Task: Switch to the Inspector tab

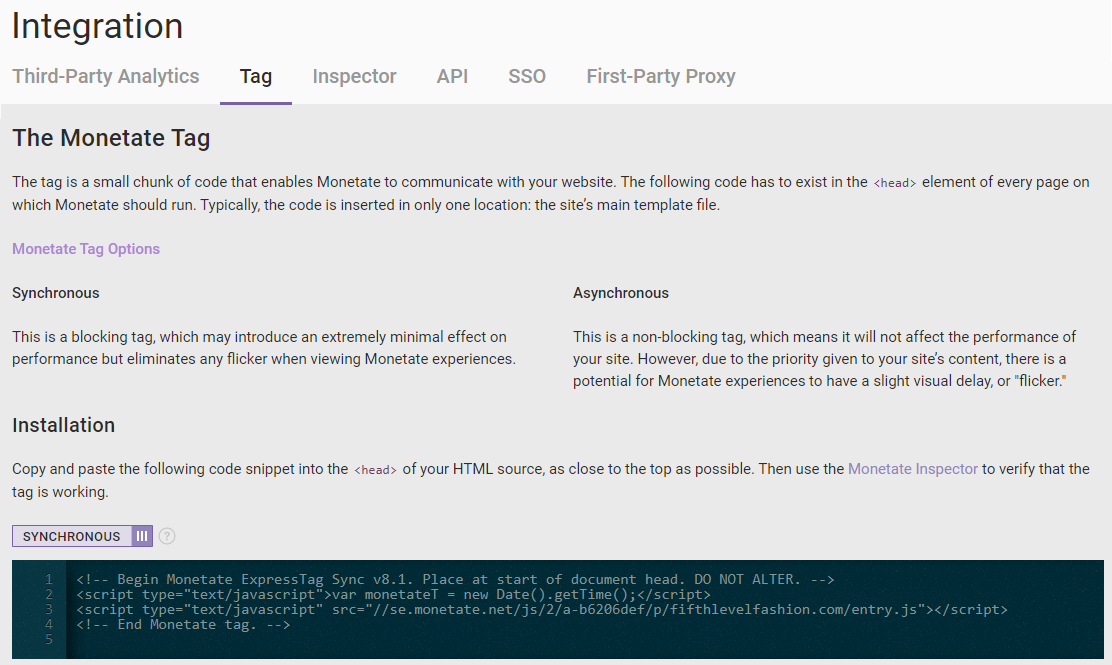Action: pos(355,76)
